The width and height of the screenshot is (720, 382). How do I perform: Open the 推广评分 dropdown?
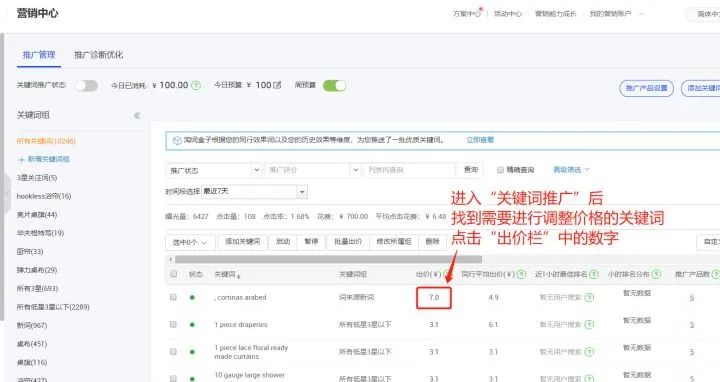click(x=312, y=170)
